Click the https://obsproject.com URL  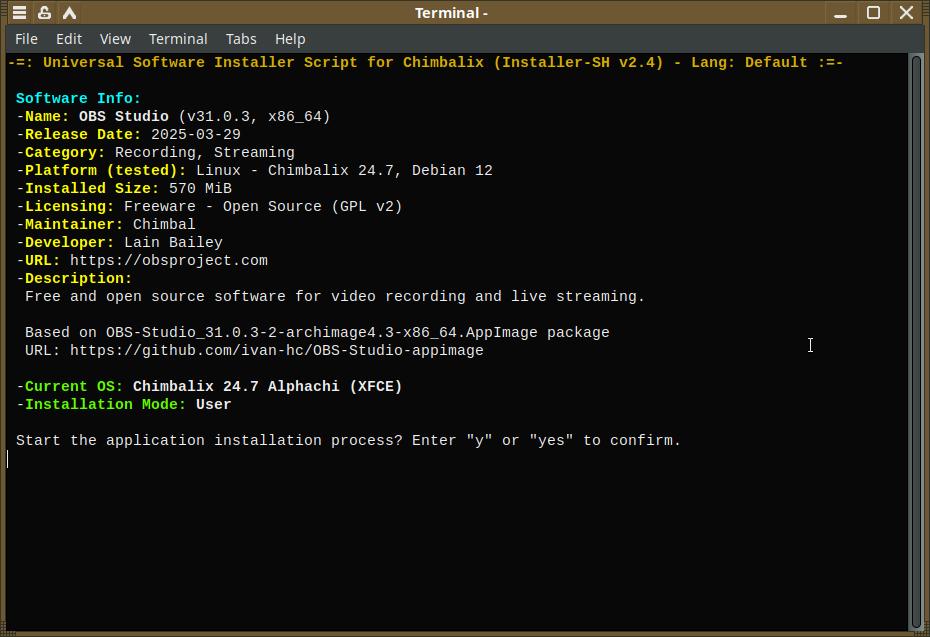click(x=169, y=261)
